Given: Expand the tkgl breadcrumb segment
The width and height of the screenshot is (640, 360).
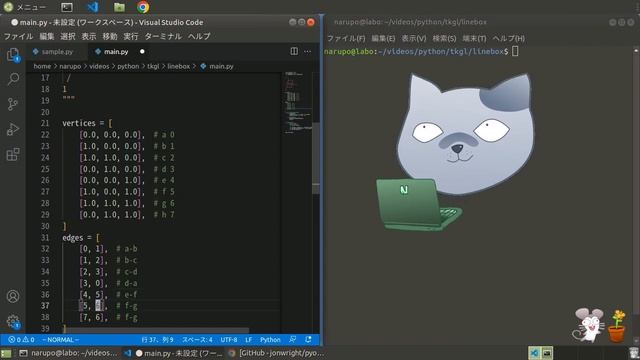Looking at the screenshot, I should pos(153,66).
